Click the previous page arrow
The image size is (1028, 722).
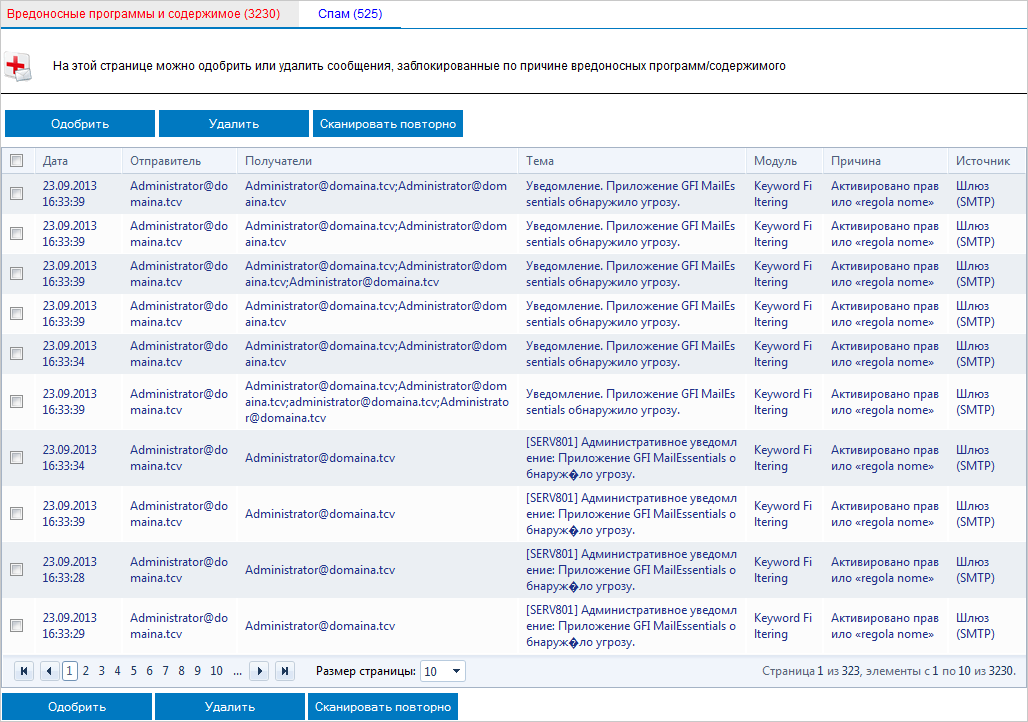click(46, 671)
